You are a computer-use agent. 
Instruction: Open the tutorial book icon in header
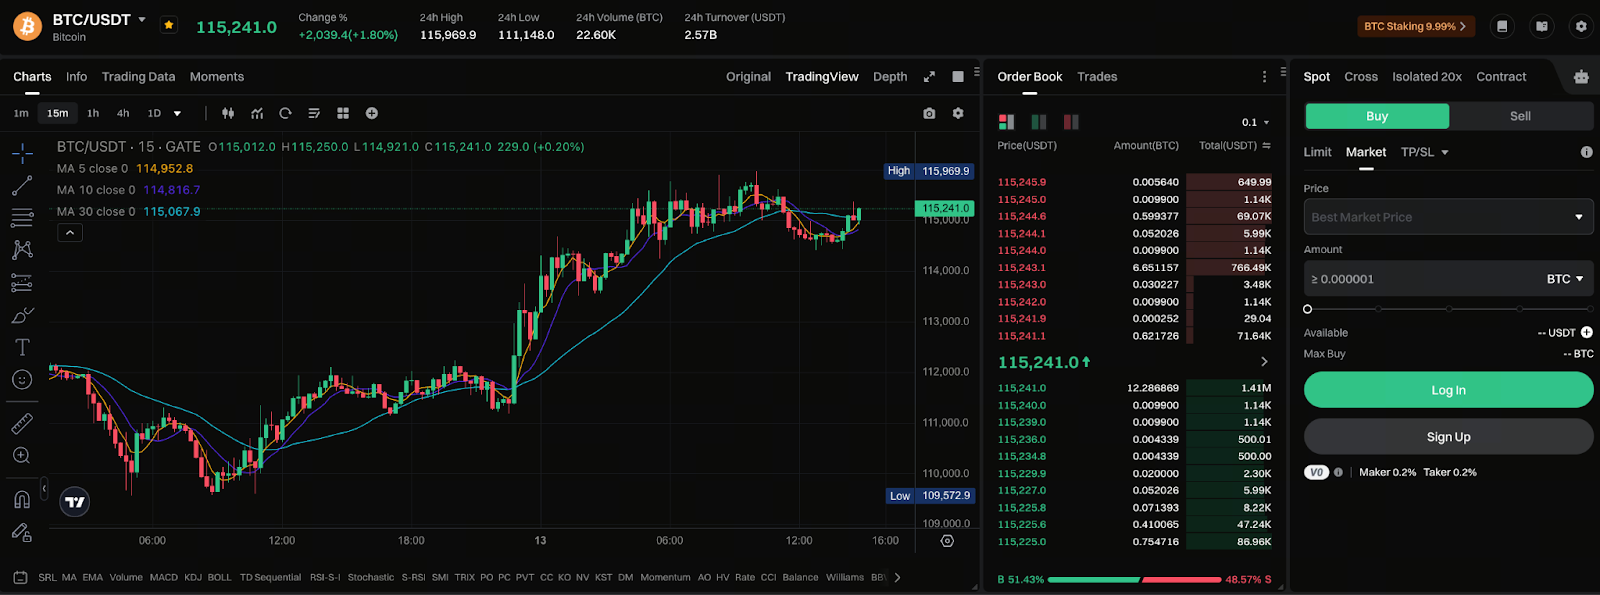click(1542, 26)
